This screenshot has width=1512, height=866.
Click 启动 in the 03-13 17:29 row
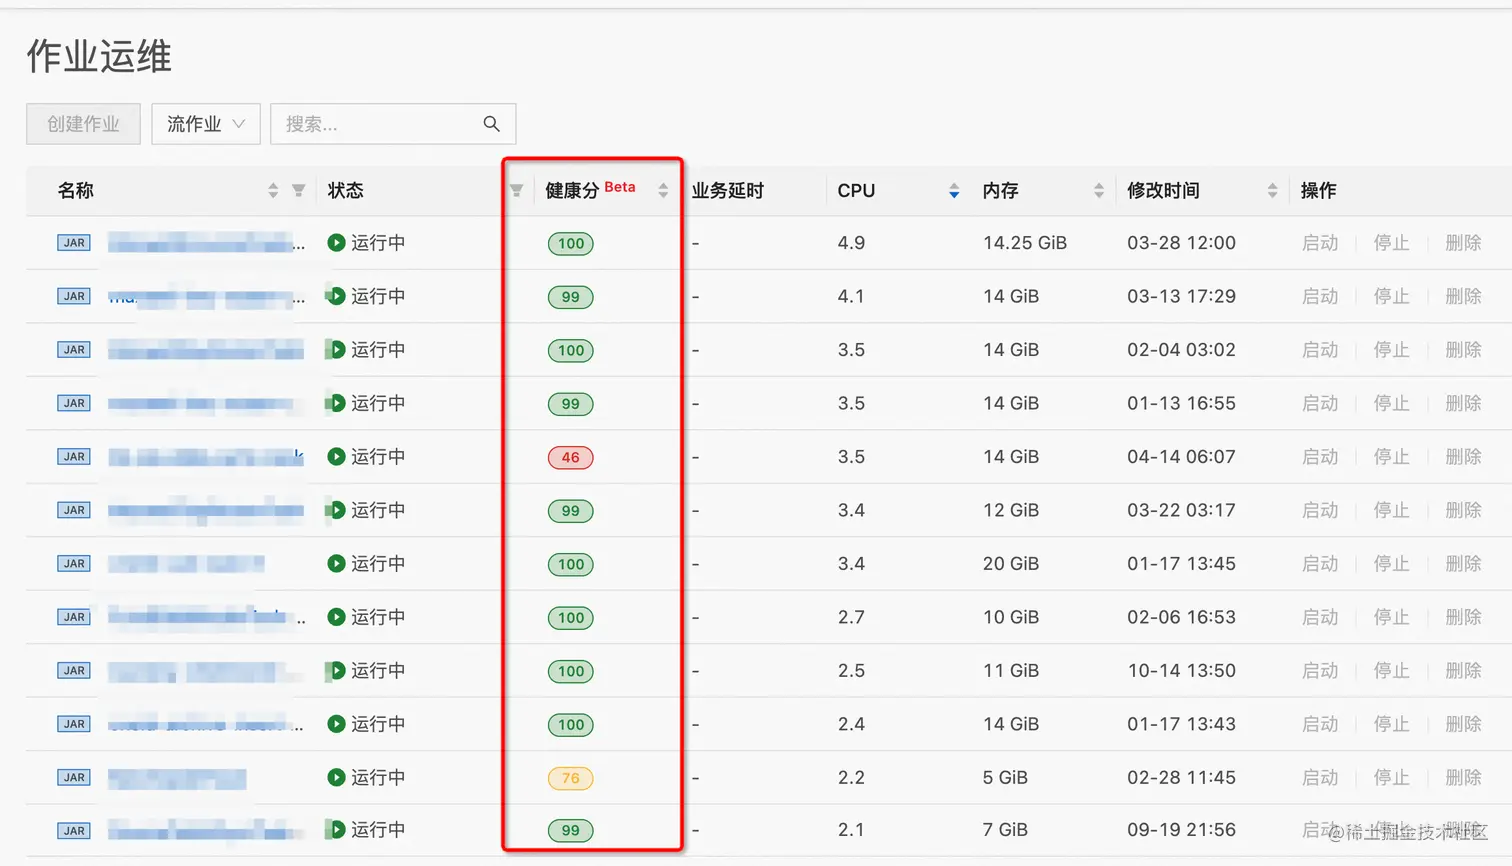tap(1320, 296)
